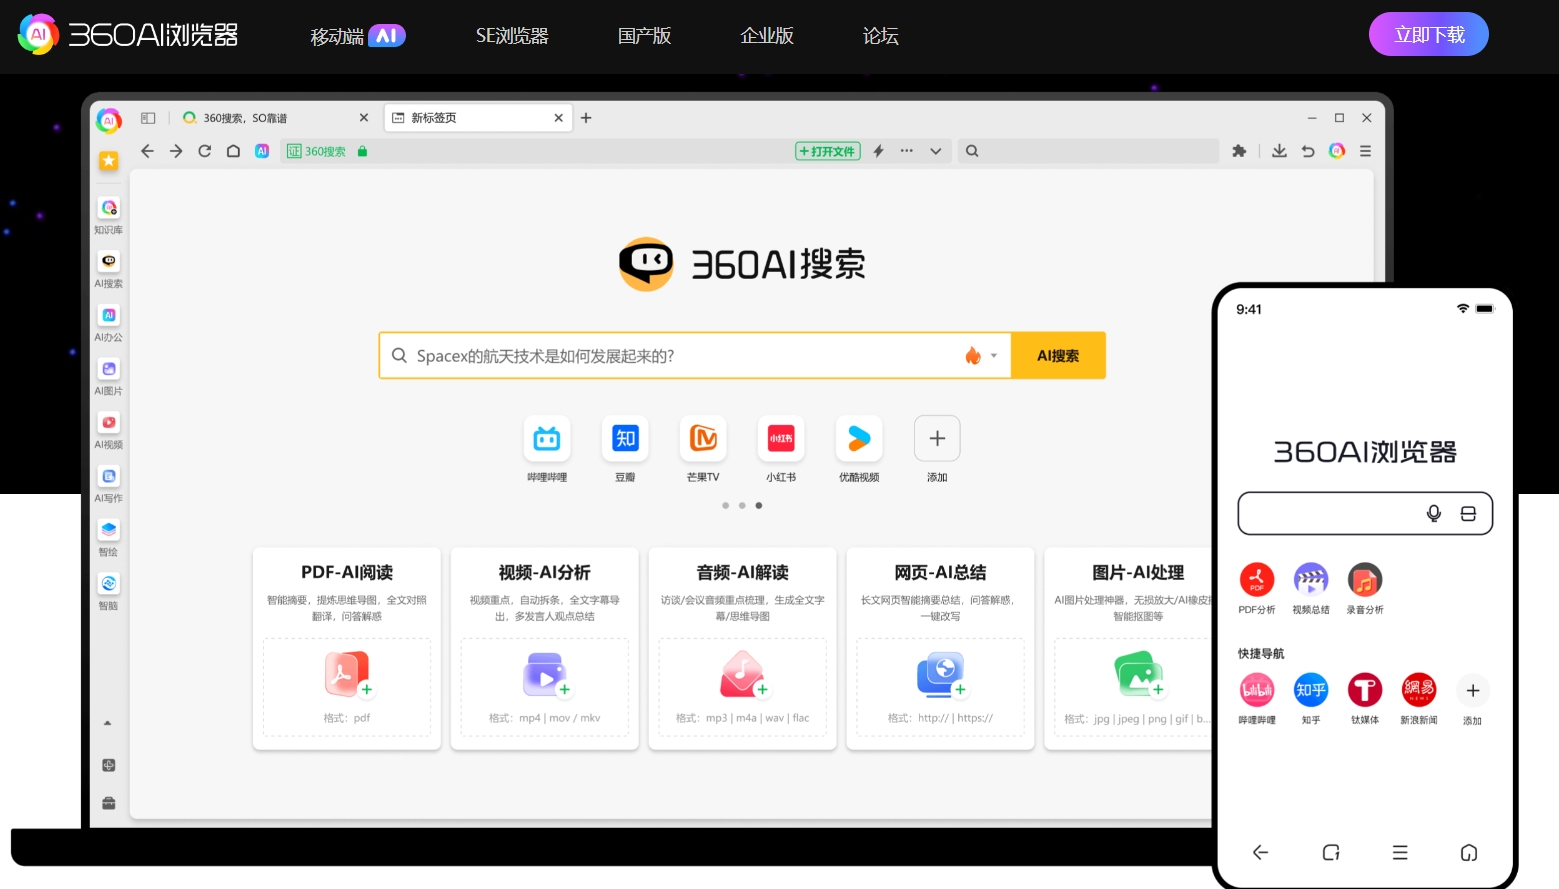Viewport: 1559px width, 889px height.
Task: Open the 豆瓣 shortcut
Action: click(625, 449)
